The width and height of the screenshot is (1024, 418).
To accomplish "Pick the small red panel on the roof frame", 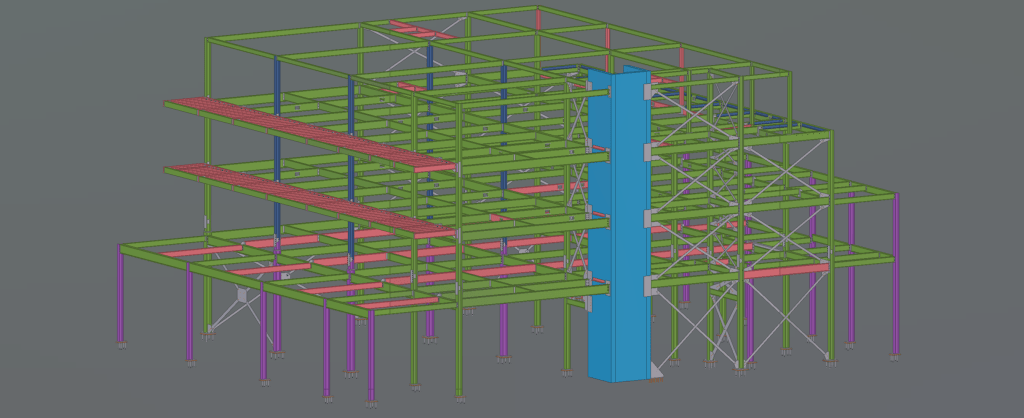I will 420,29.
